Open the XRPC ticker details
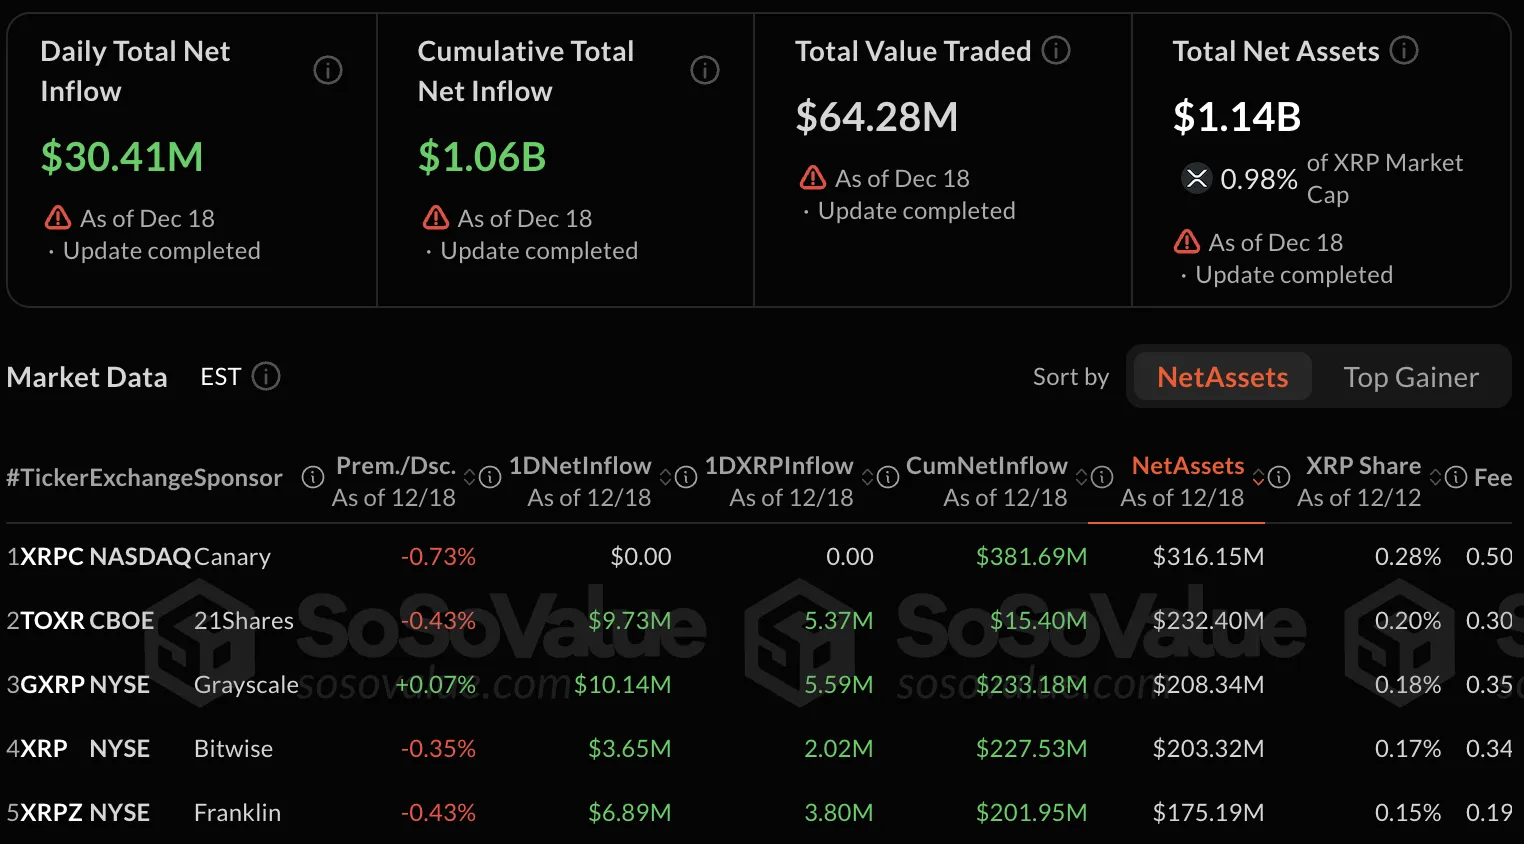1524x844 pixels. (52, 557)
